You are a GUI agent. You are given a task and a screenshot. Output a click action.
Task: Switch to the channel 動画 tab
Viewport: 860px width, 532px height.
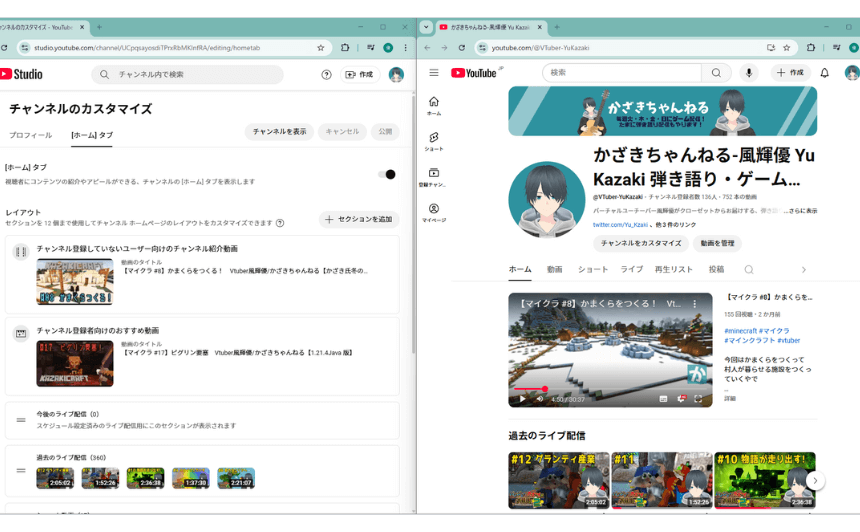click(x=555, y=269)
